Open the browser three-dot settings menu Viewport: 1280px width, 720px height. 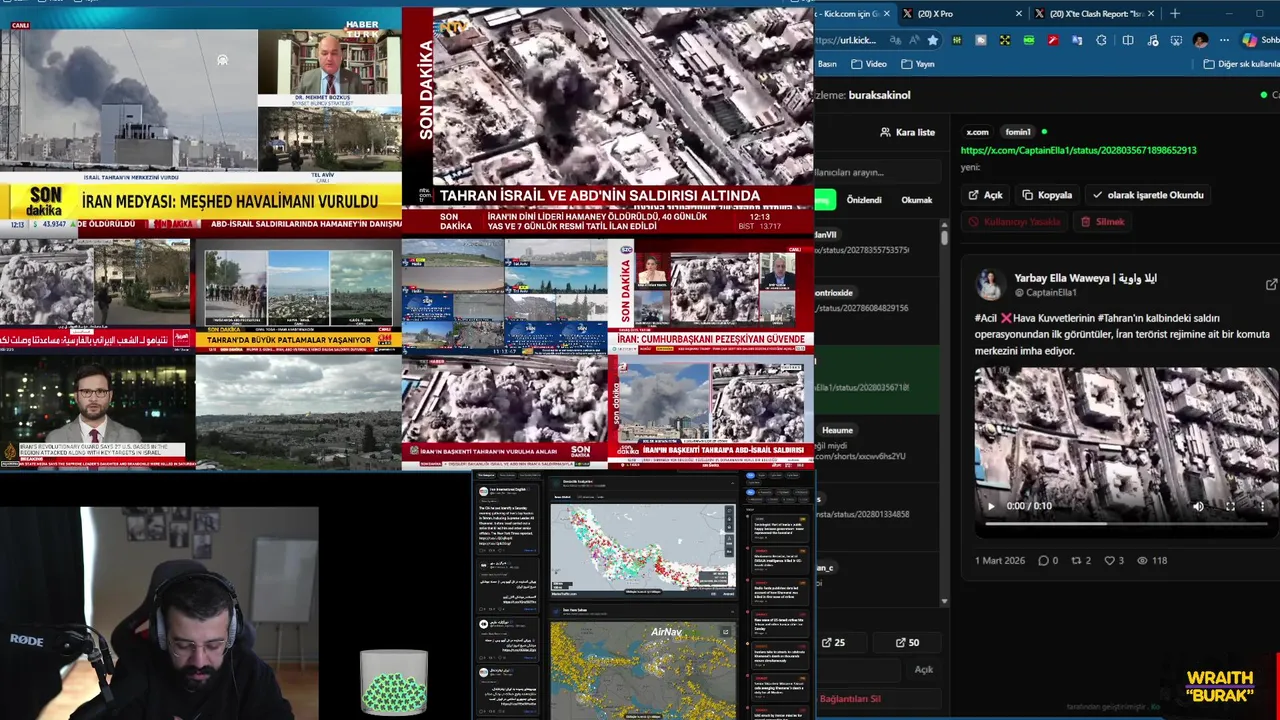point(1224,40)
